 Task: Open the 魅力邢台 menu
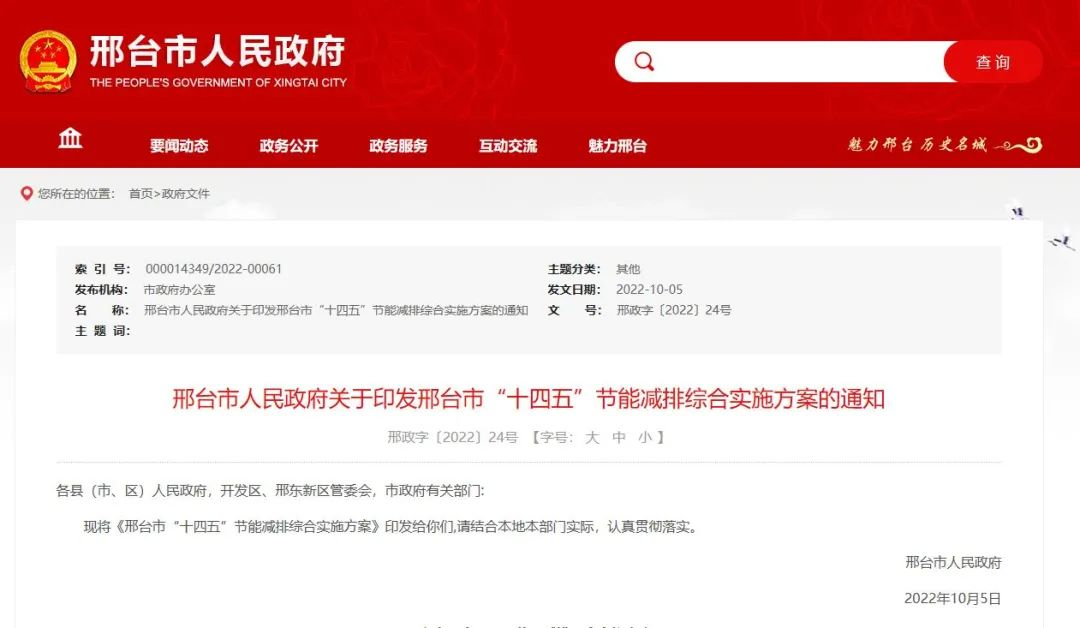point(617,146)
